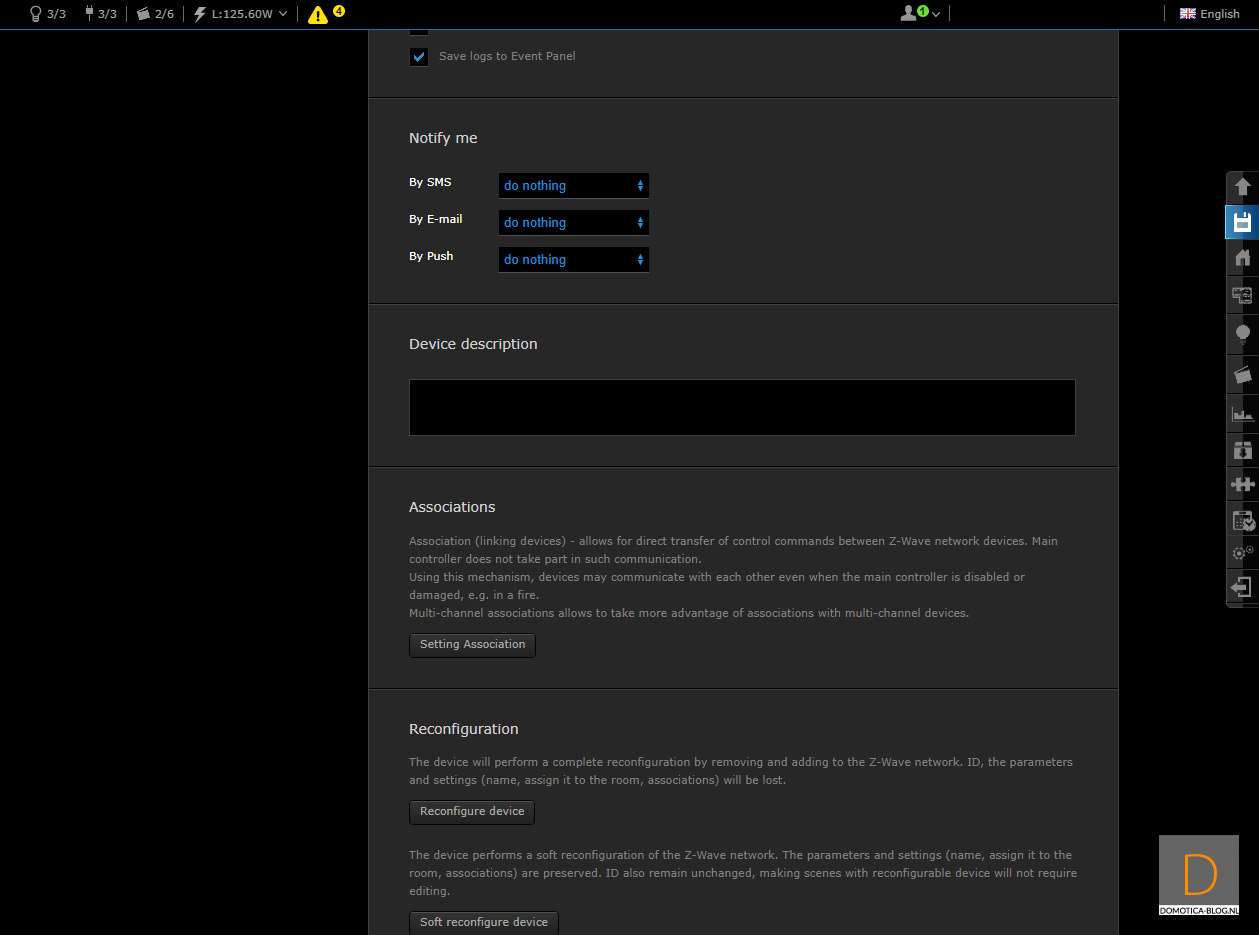Open the energy chart icon in sidebar

(x=1242, y=413)
